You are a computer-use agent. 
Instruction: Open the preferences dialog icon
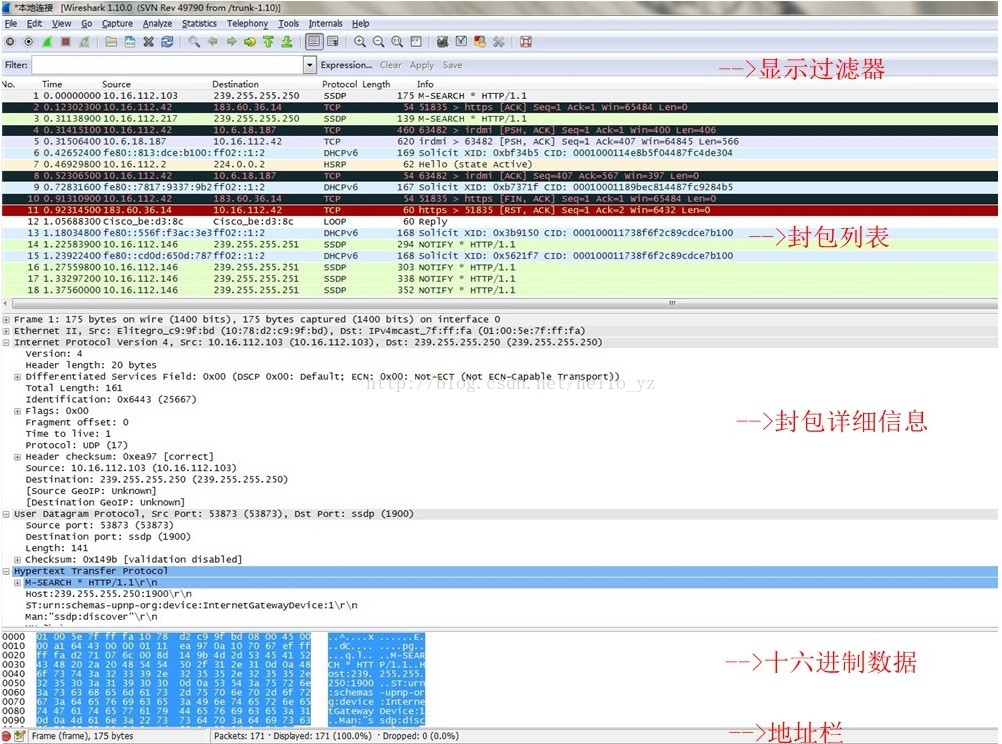[498, 42]
